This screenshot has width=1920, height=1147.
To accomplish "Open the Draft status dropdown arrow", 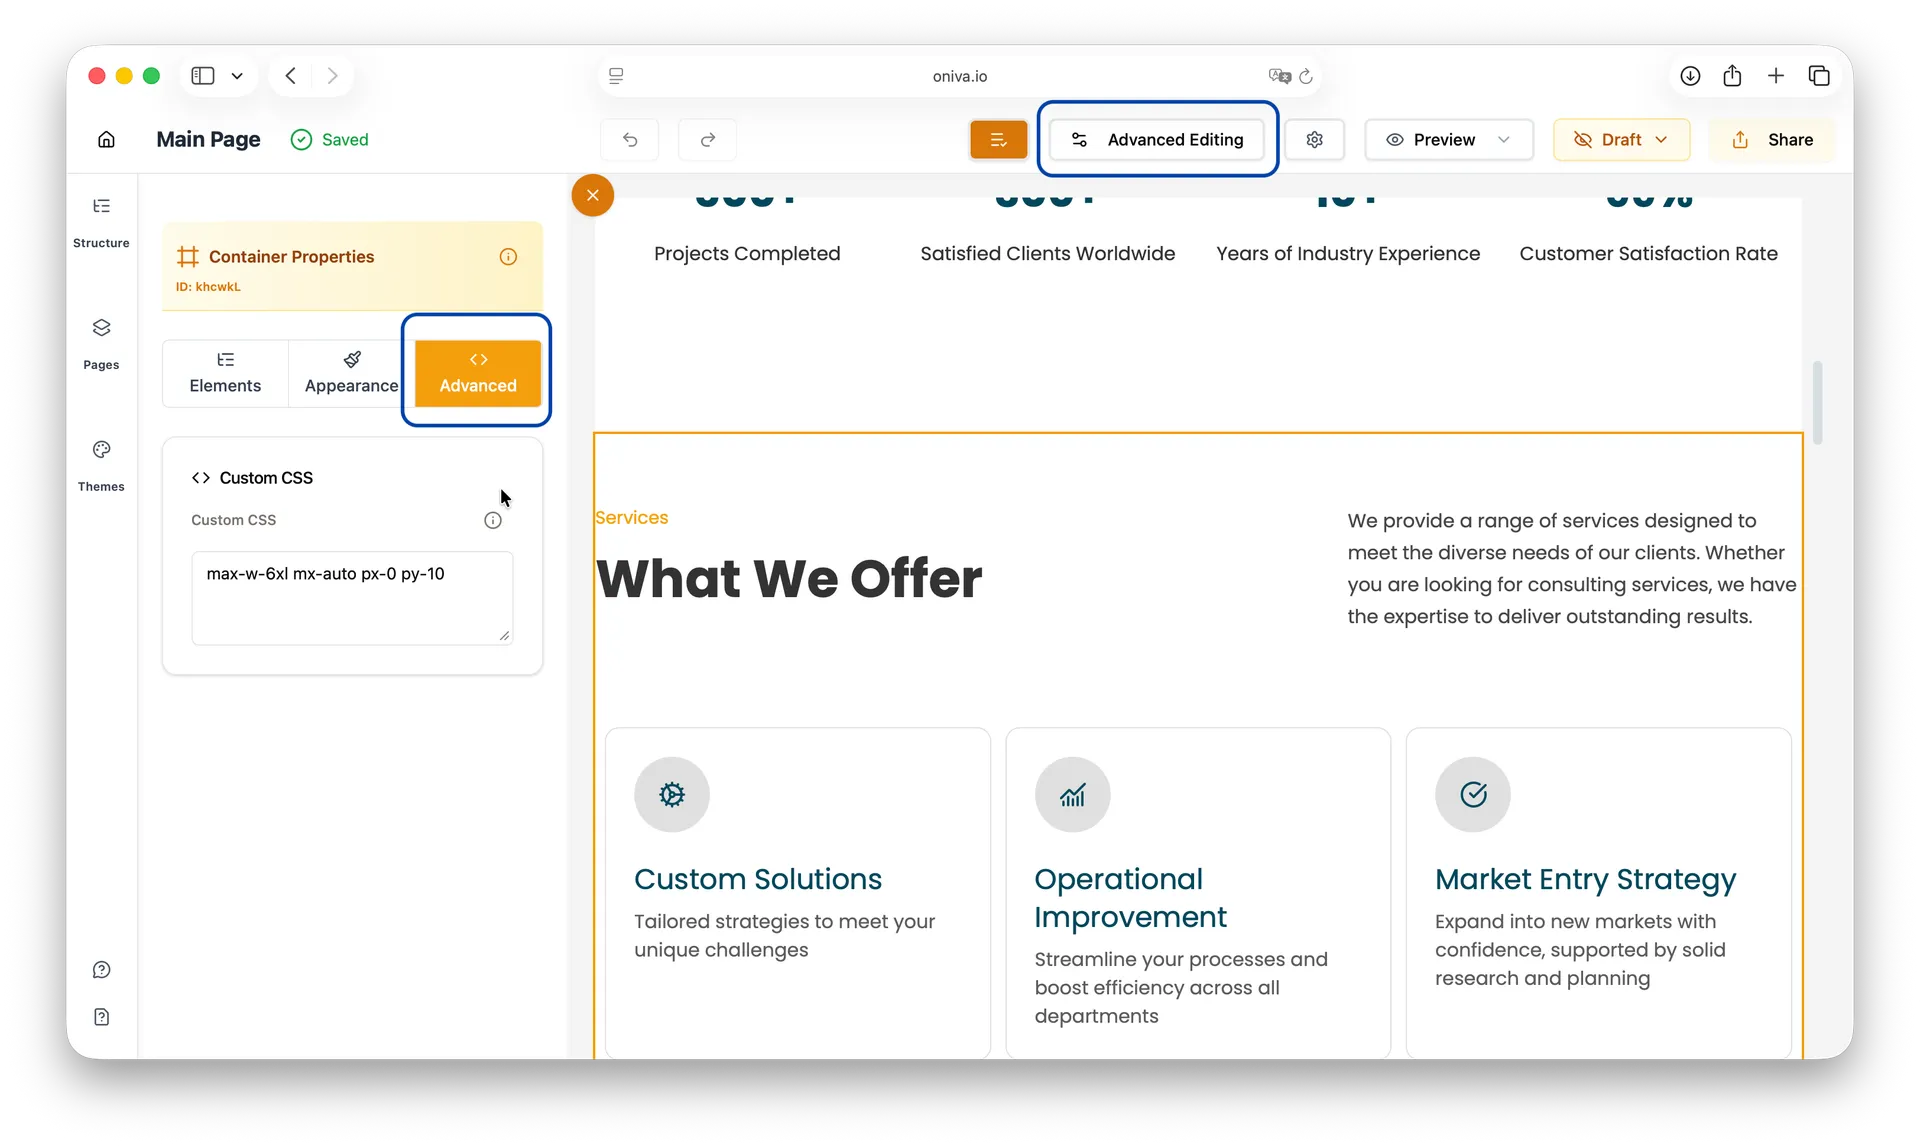I will 1662,140.
